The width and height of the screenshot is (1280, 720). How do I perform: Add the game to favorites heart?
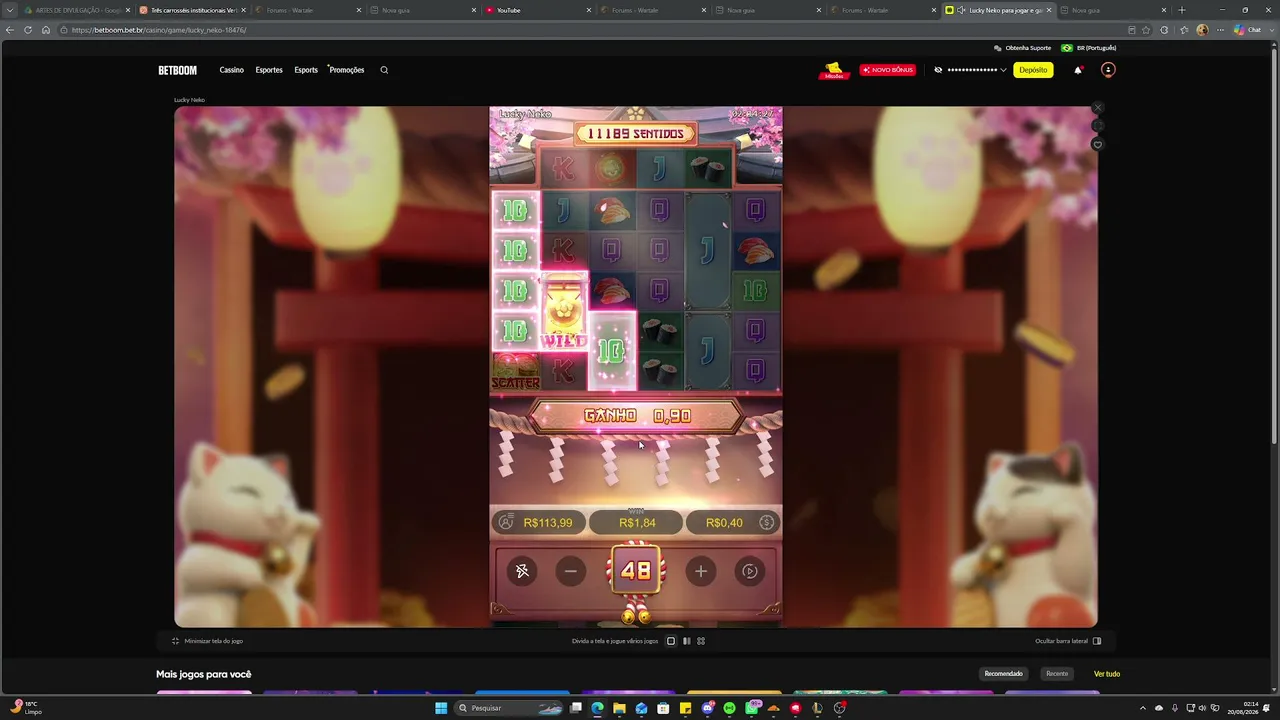click(1097, 145)
